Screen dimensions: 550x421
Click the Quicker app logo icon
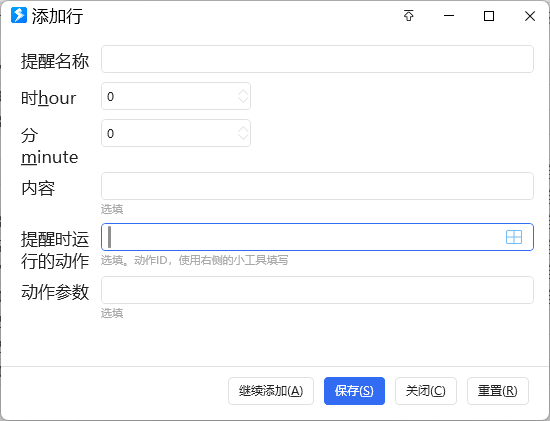coord(19,15)
